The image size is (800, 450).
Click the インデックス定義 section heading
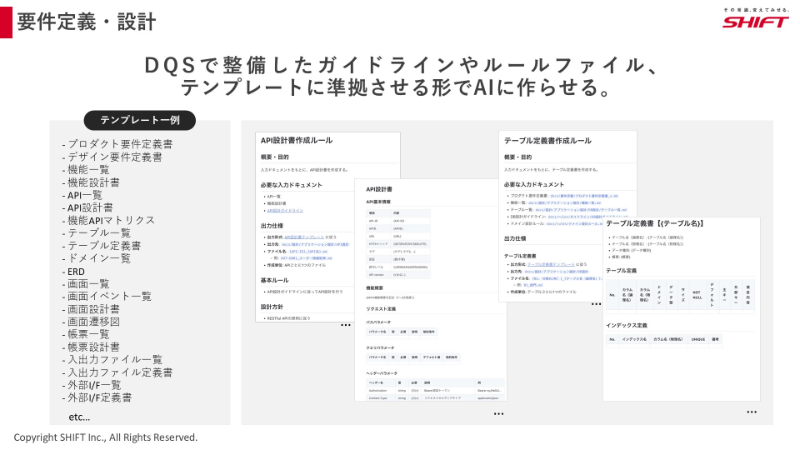pos(630,325)
